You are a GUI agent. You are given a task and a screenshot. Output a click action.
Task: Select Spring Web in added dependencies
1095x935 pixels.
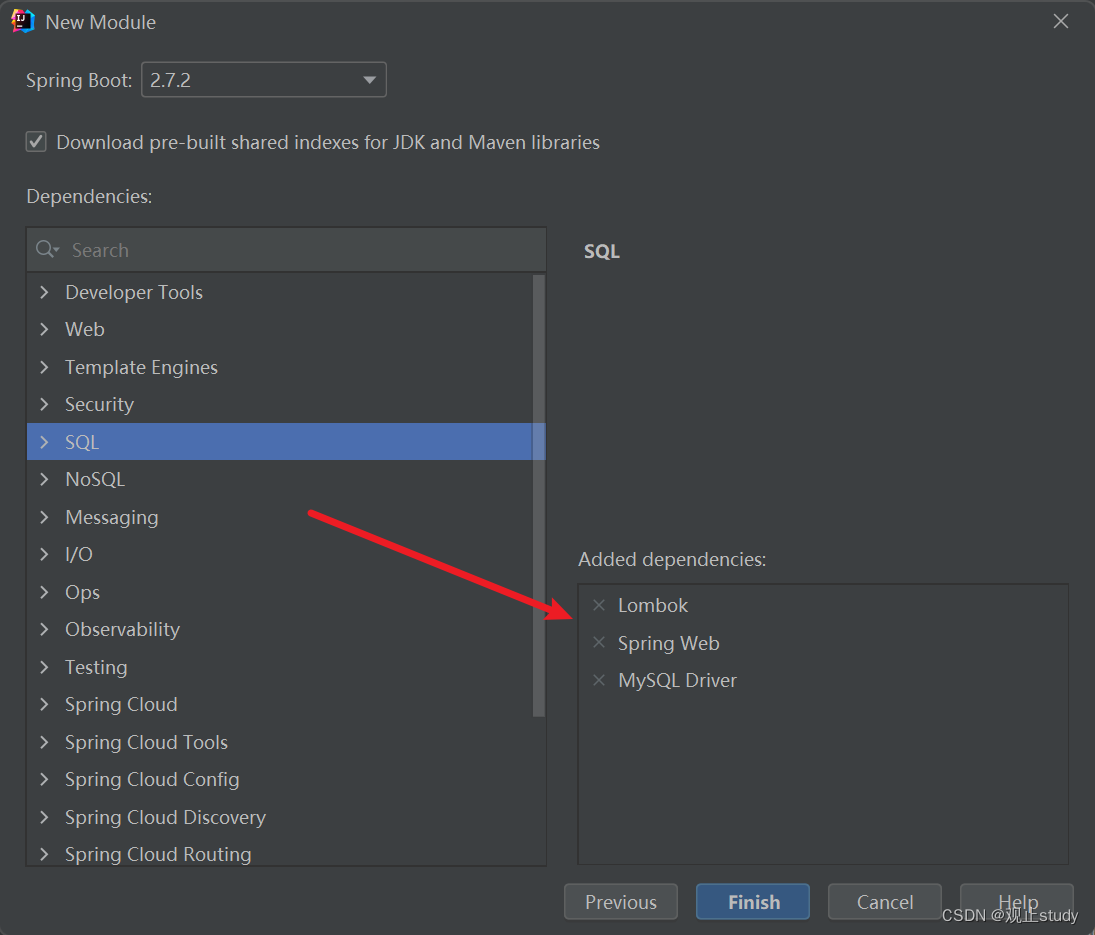pos(668,642)
